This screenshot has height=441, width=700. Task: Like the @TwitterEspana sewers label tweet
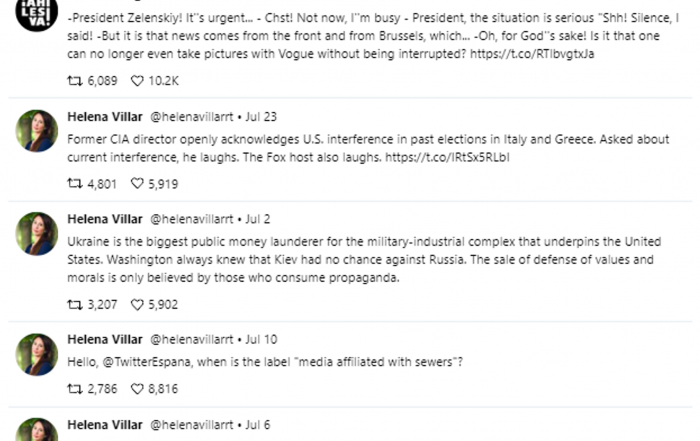137,389
